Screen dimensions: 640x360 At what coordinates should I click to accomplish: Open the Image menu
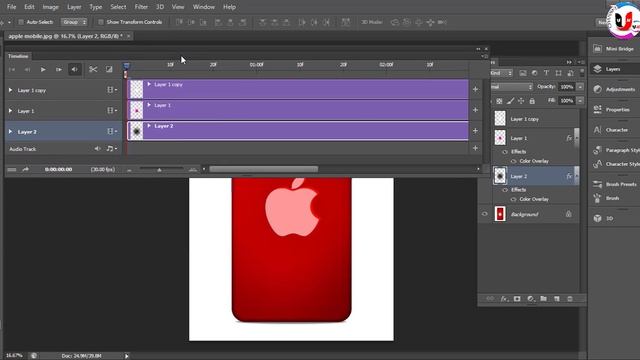(51, 7)
